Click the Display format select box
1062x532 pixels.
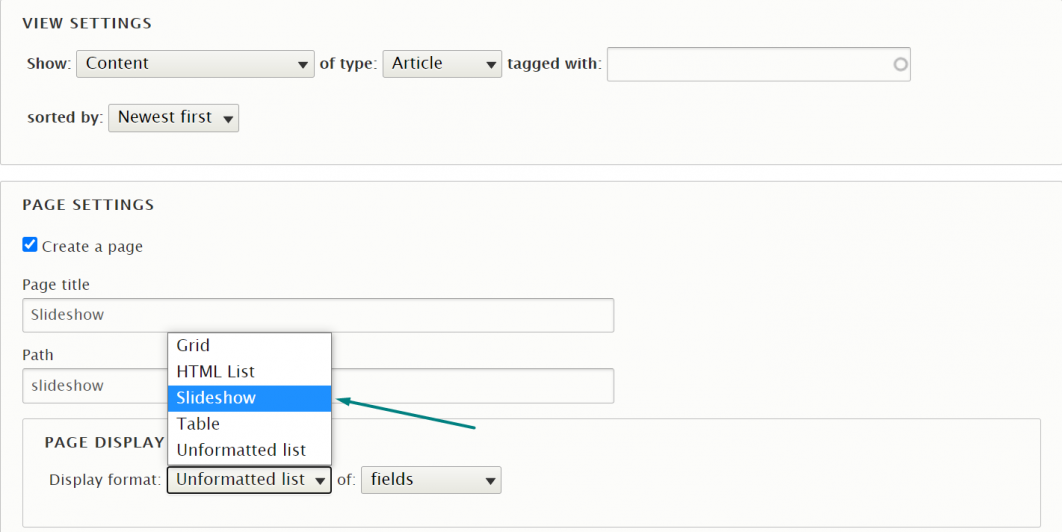tap(249, 480)
